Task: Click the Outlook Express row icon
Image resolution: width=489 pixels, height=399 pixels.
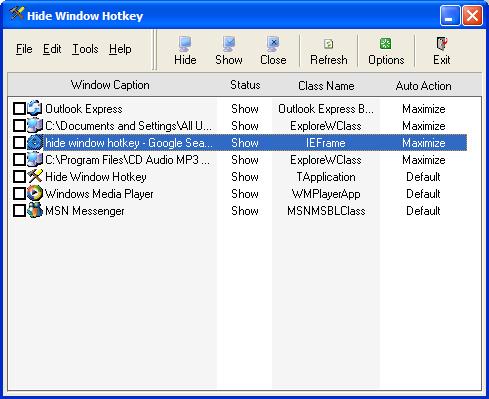Action: [x=35, y=108]
